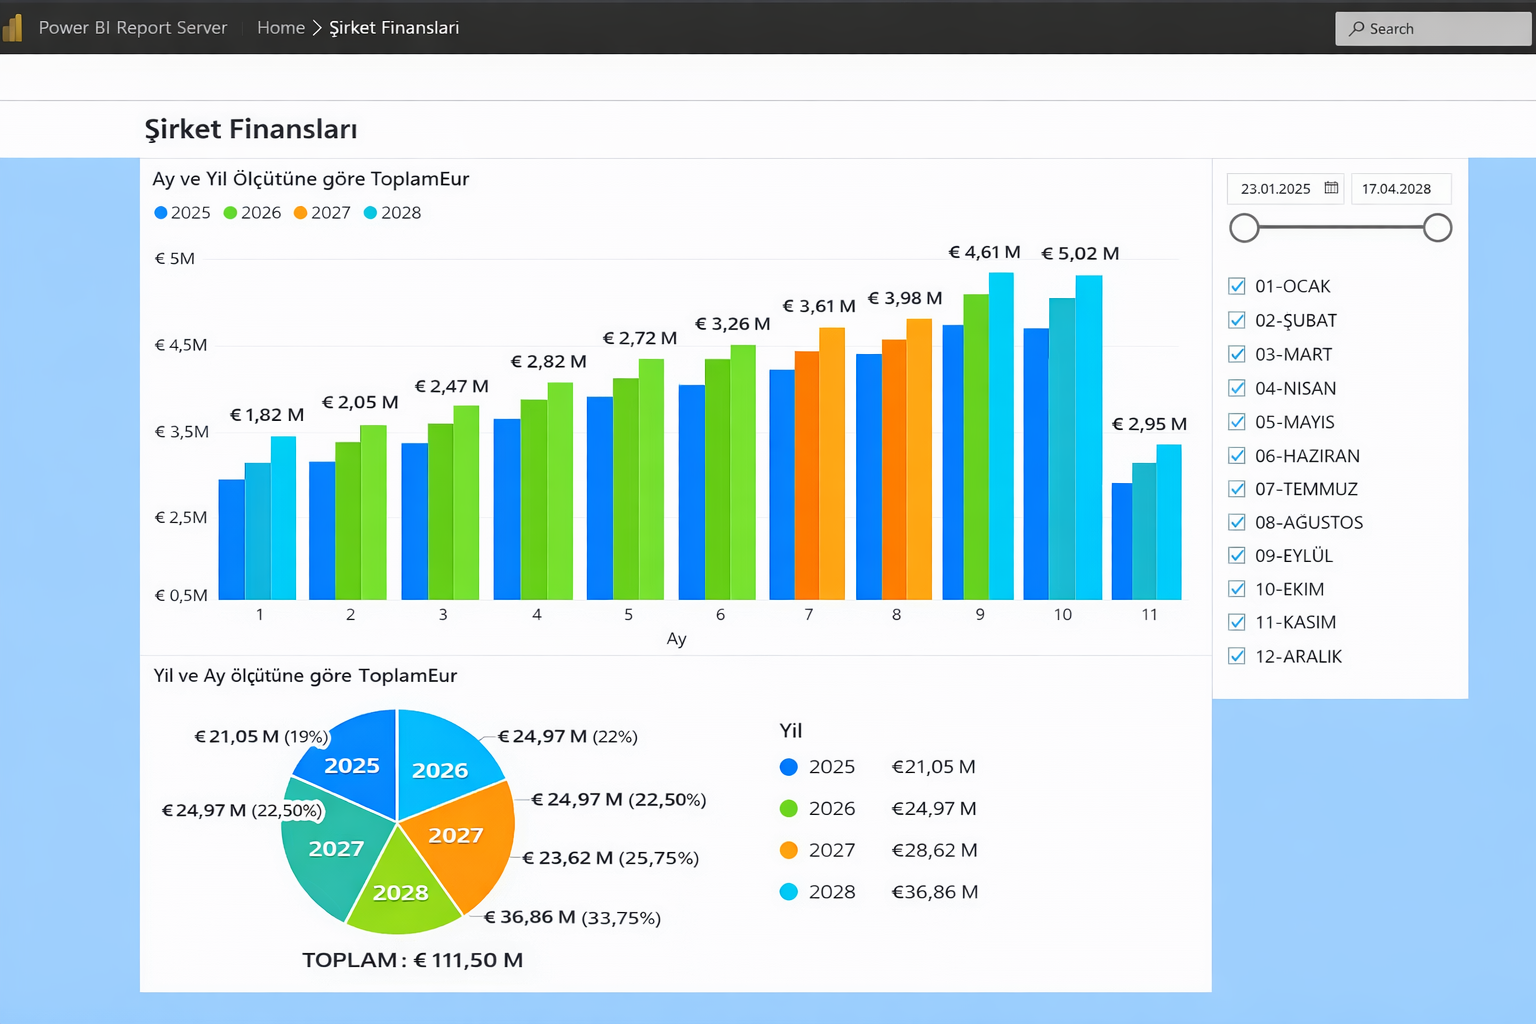
Task: Select Şirket Finansları in the breadcrumb
Action: point(394,28)
